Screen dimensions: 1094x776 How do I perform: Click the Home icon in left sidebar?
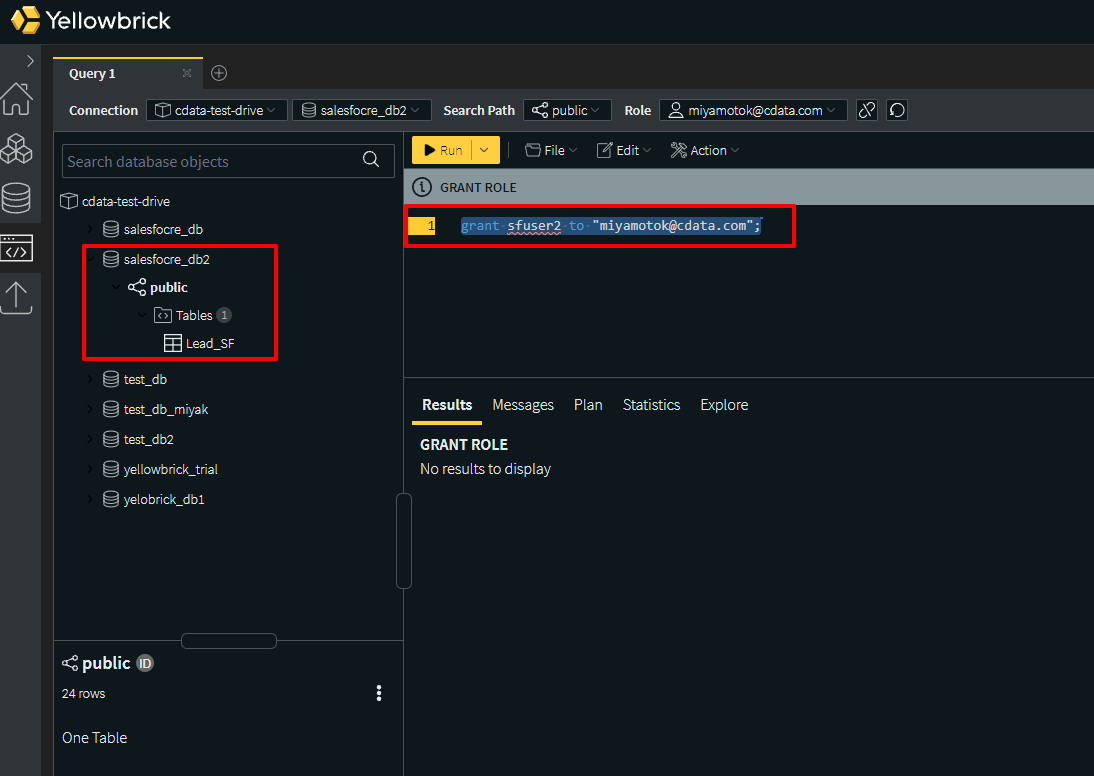point(16,99)
